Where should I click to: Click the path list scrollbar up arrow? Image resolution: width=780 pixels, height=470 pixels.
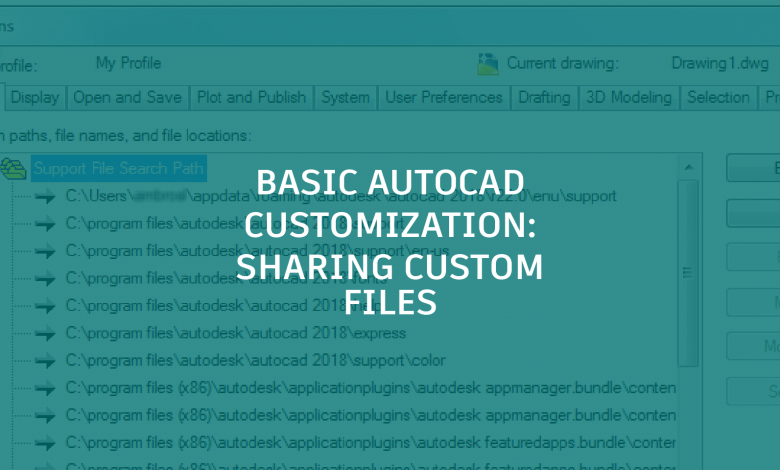[x=687, y=165]
